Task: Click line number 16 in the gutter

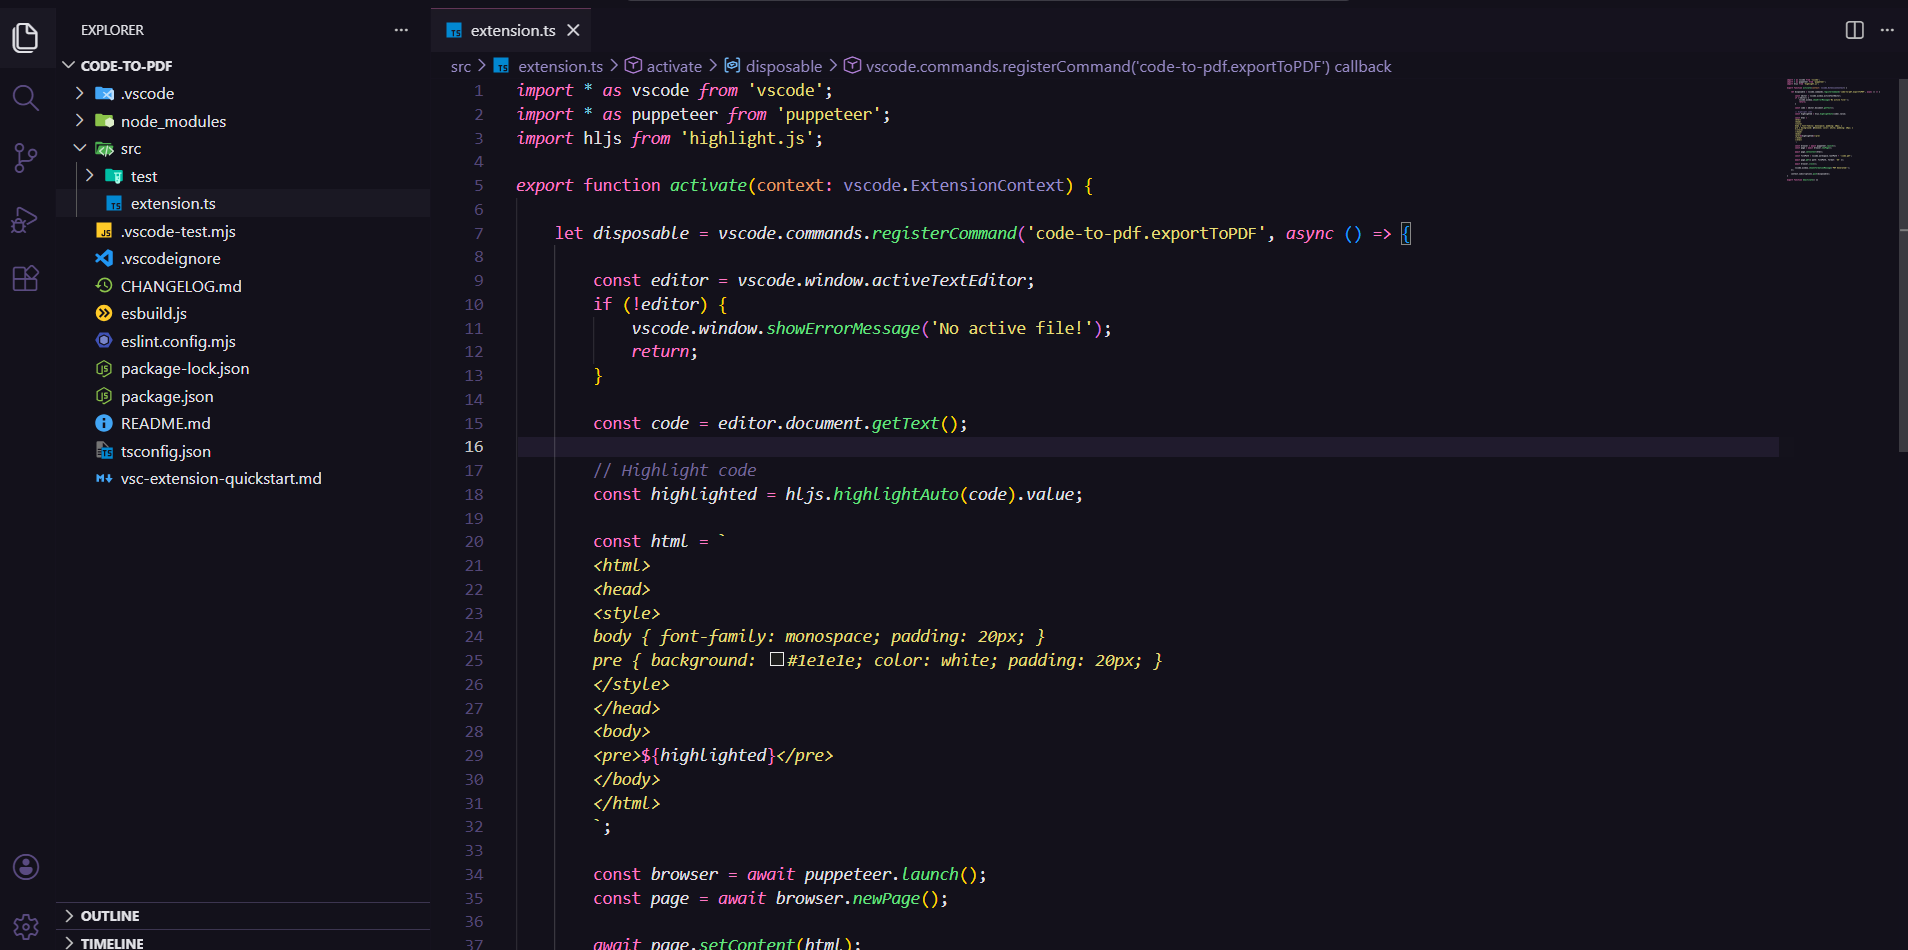Action: coord(474,447)
